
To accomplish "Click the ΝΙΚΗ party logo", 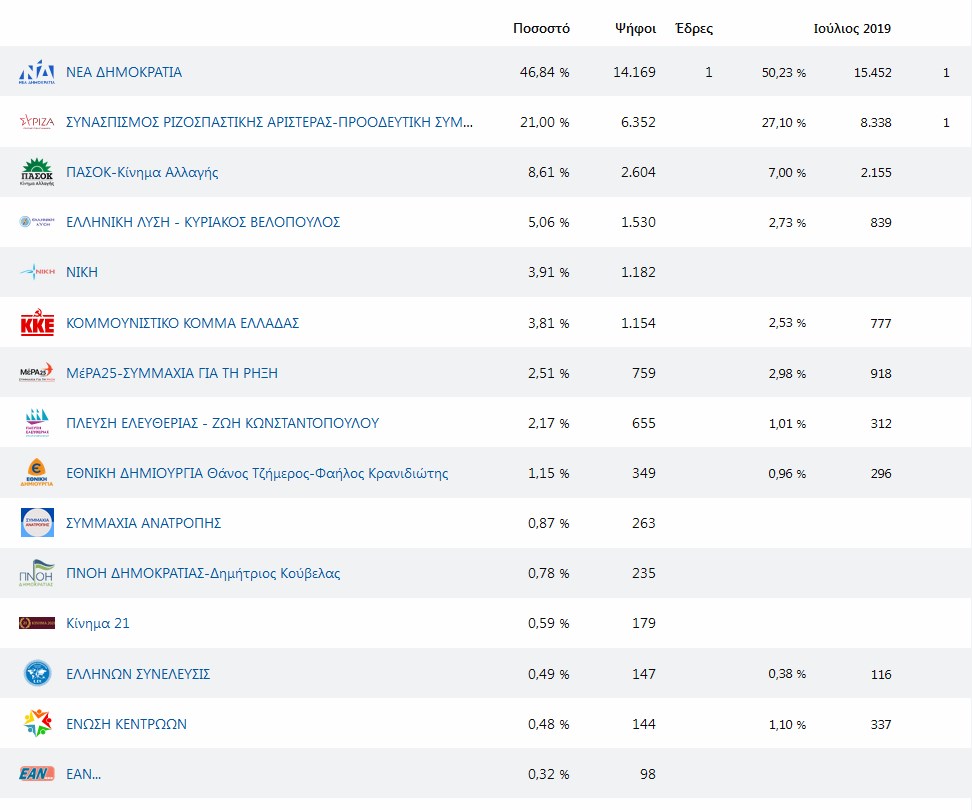I will point(37,271).
